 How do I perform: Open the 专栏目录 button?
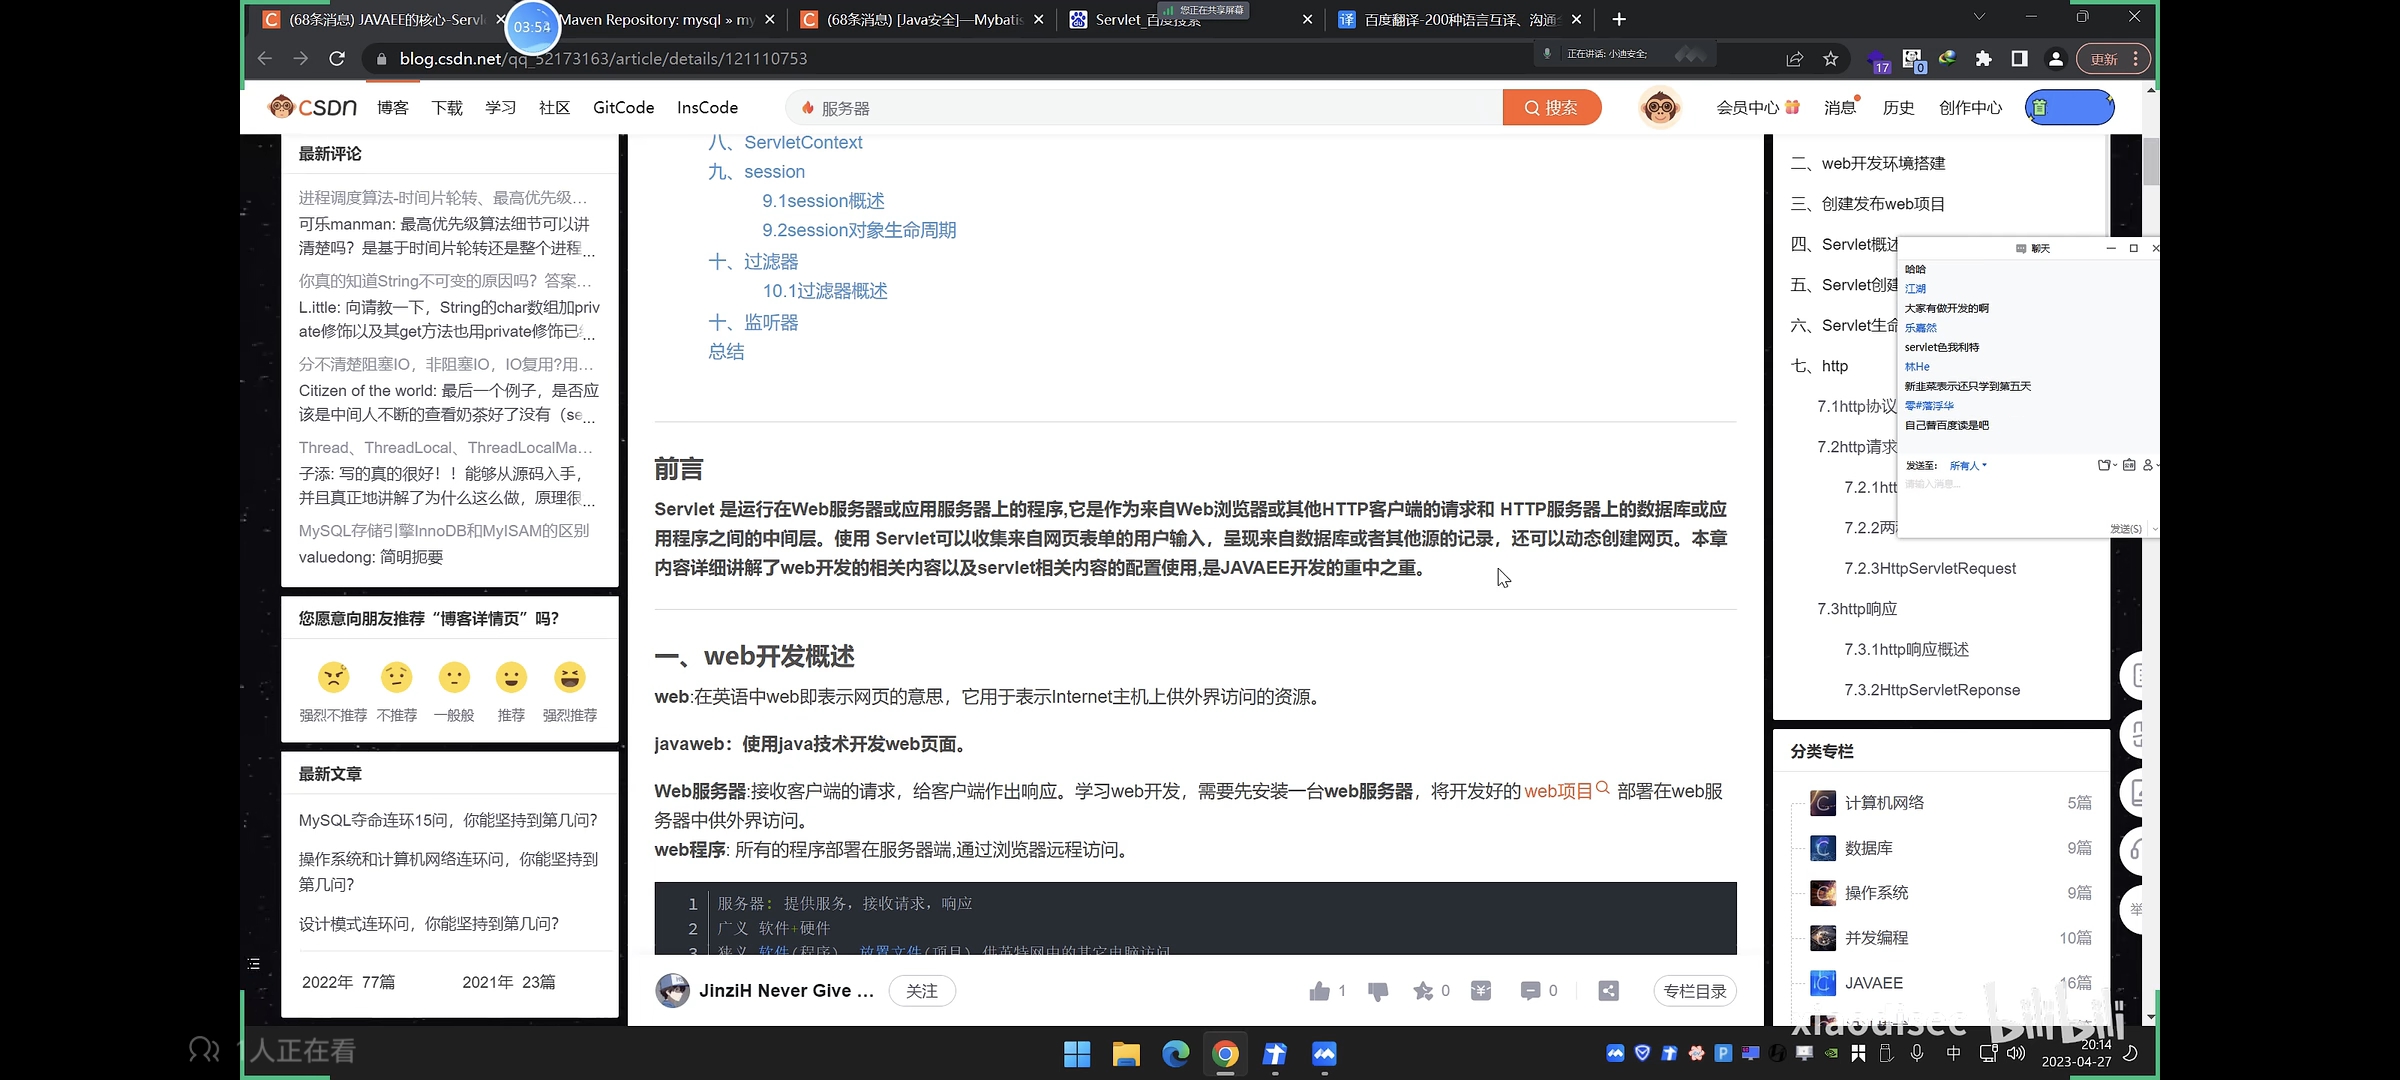pos(1695,991)
